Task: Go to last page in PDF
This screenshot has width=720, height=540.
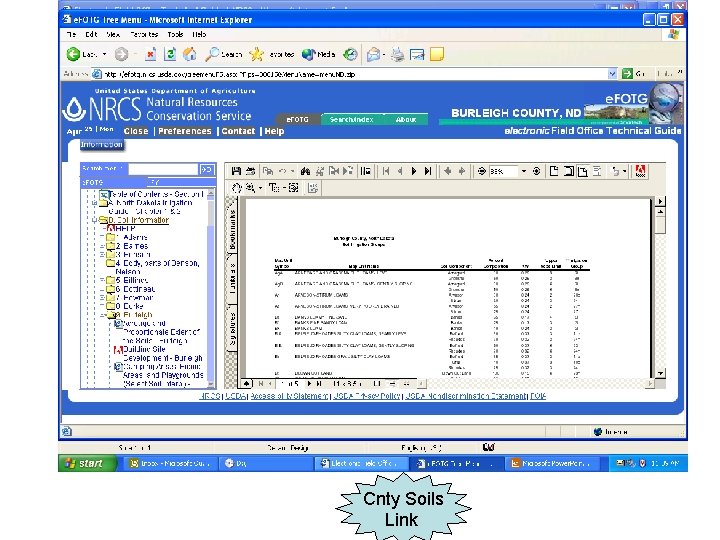Action: pos(428,171)
